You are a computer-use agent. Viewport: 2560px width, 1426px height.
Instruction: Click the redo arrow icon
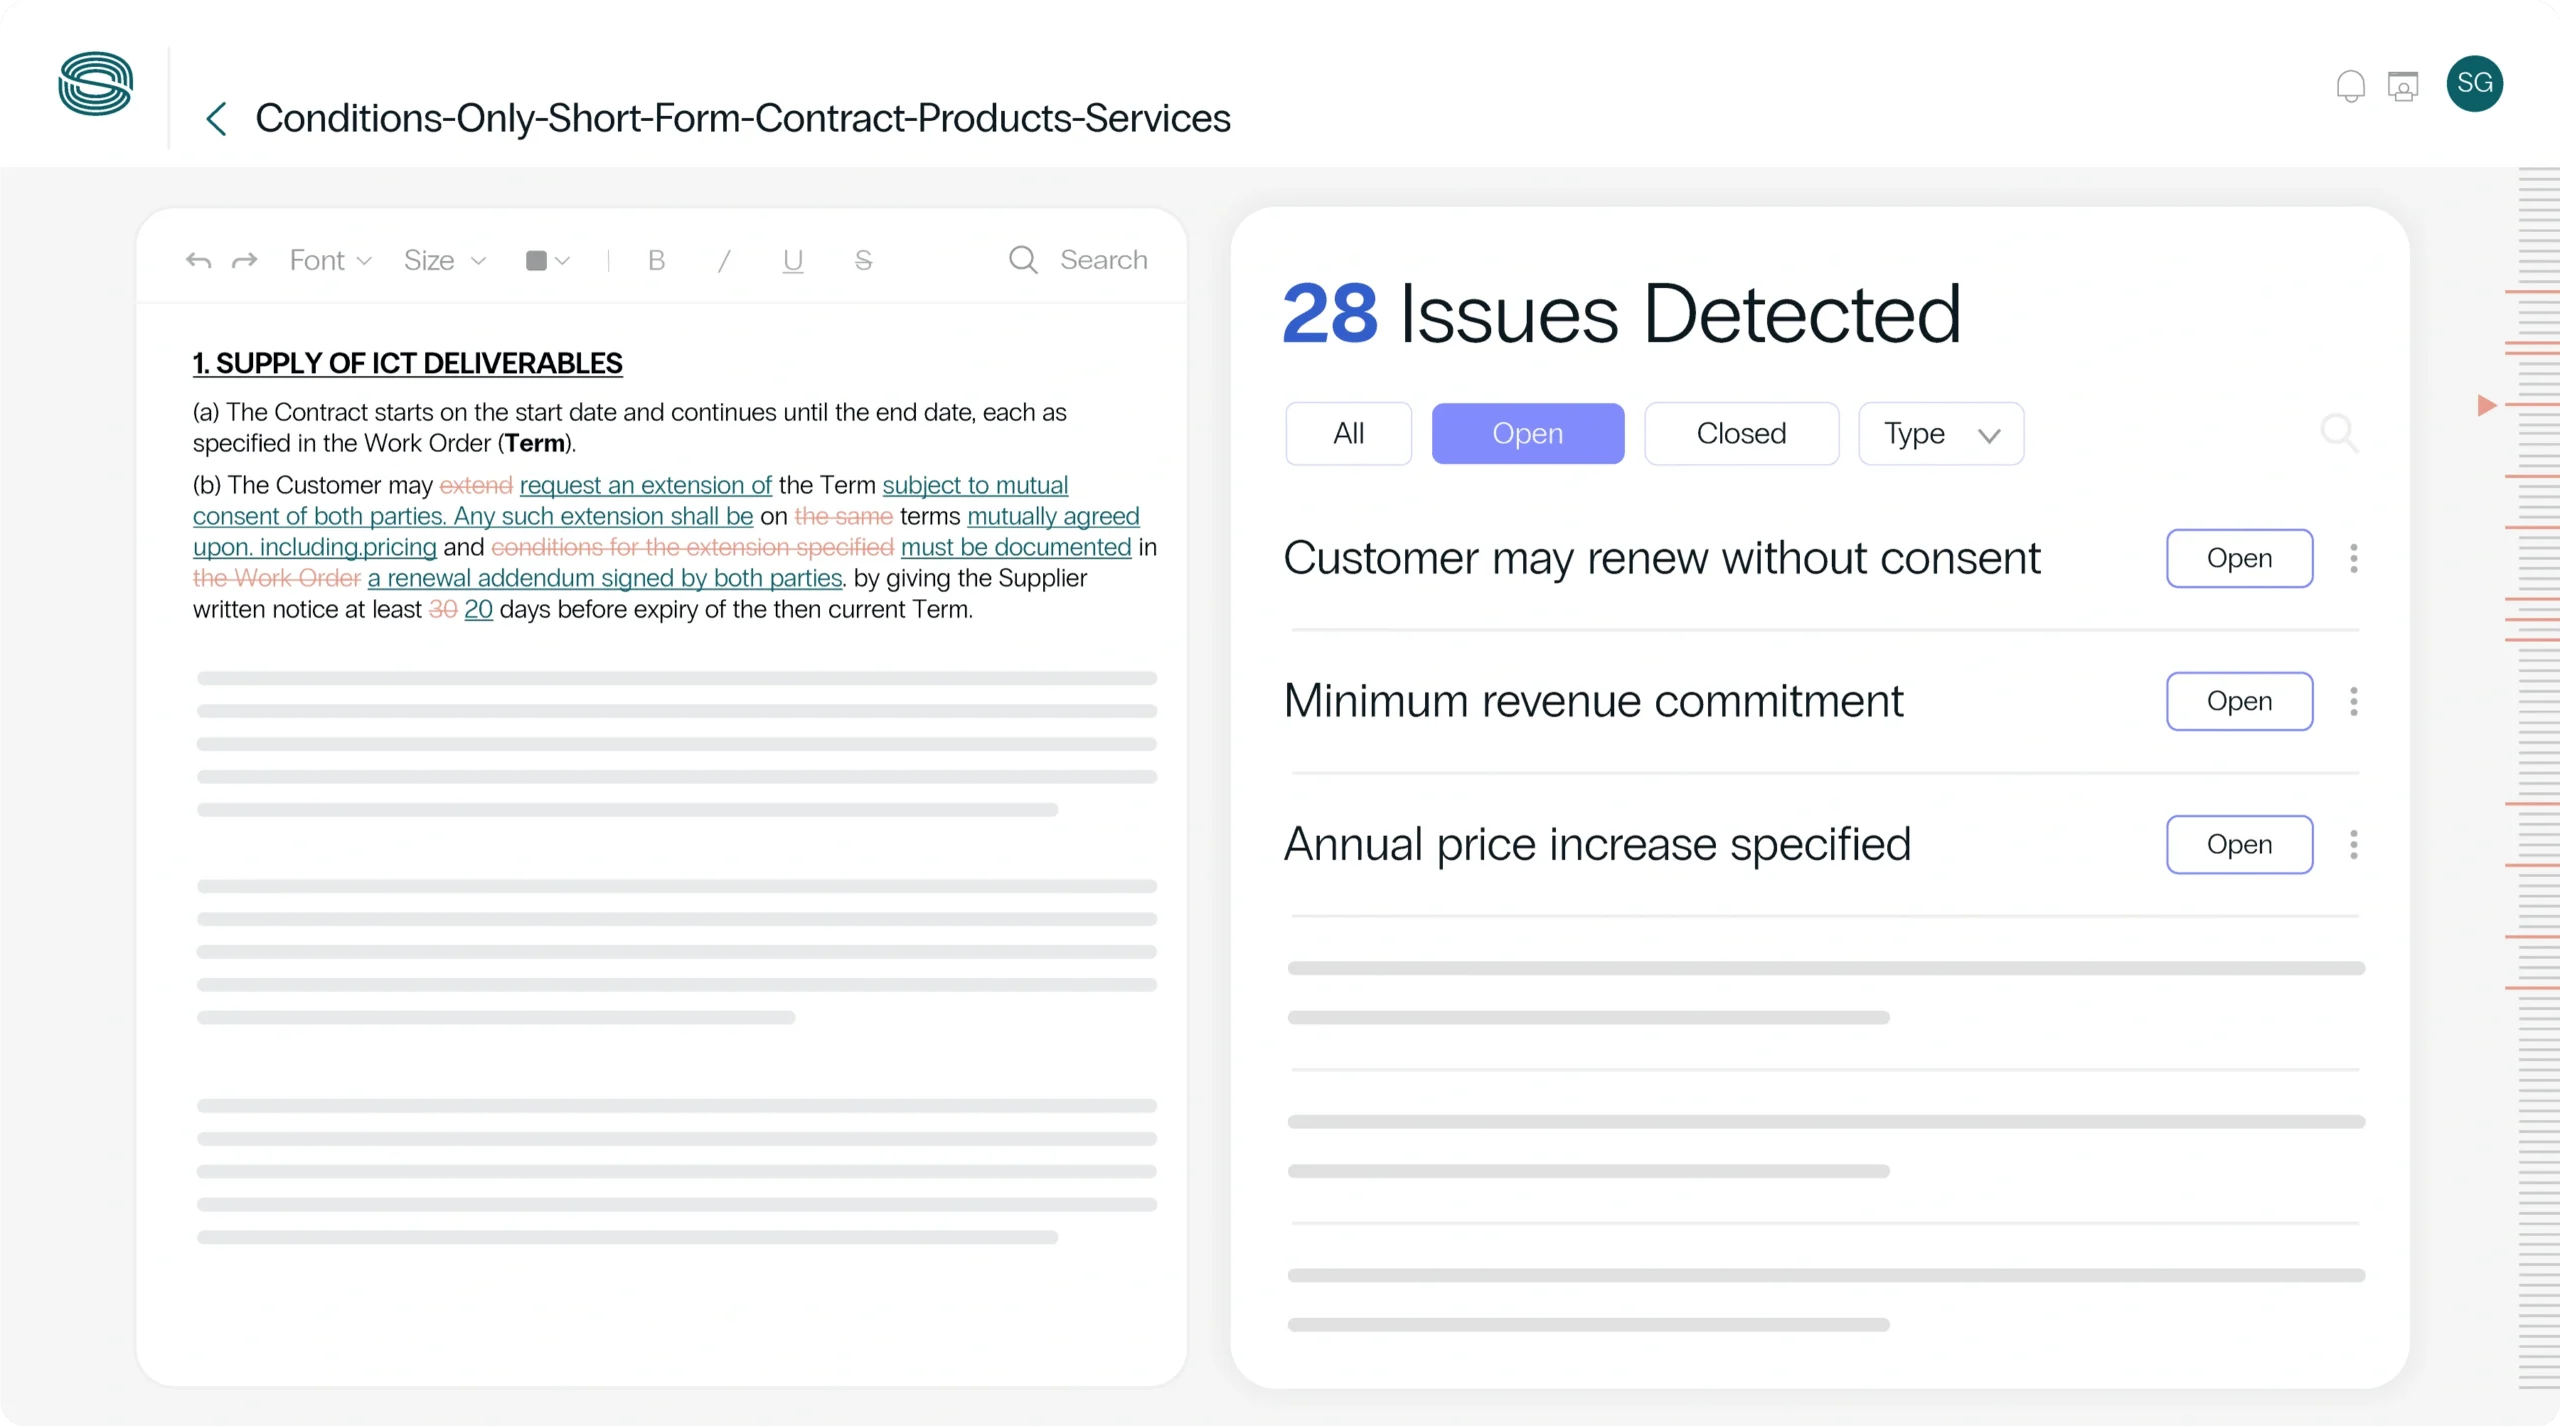tap(244, 260)
